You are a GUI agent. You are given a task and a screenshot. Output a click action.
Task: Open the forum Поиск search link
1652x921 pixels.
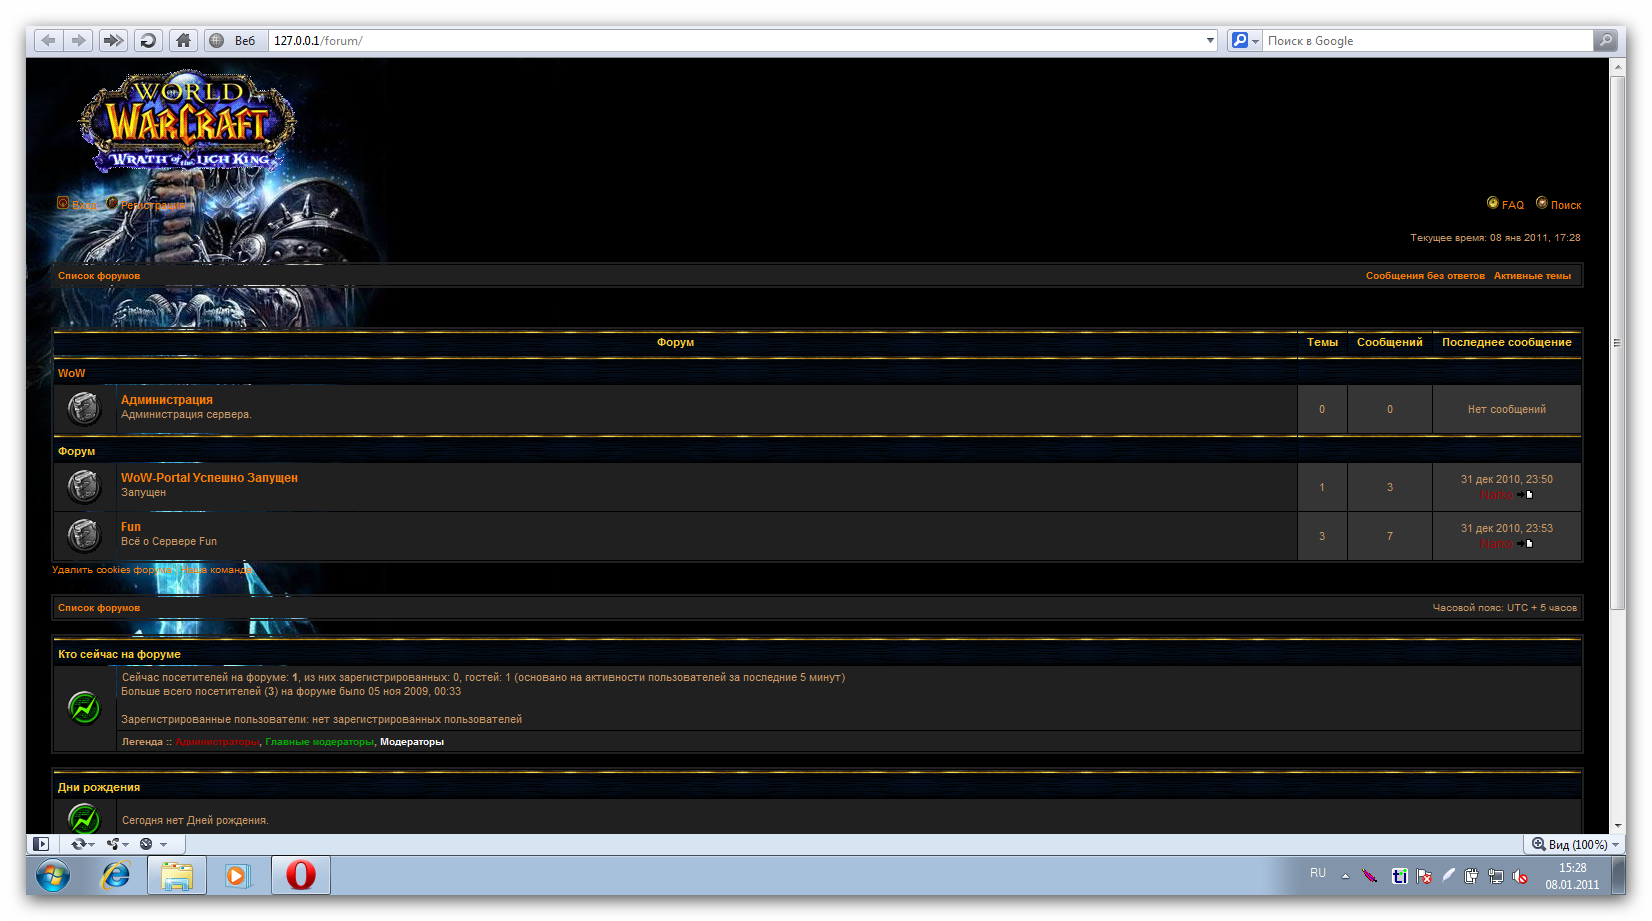point(1566,205)
